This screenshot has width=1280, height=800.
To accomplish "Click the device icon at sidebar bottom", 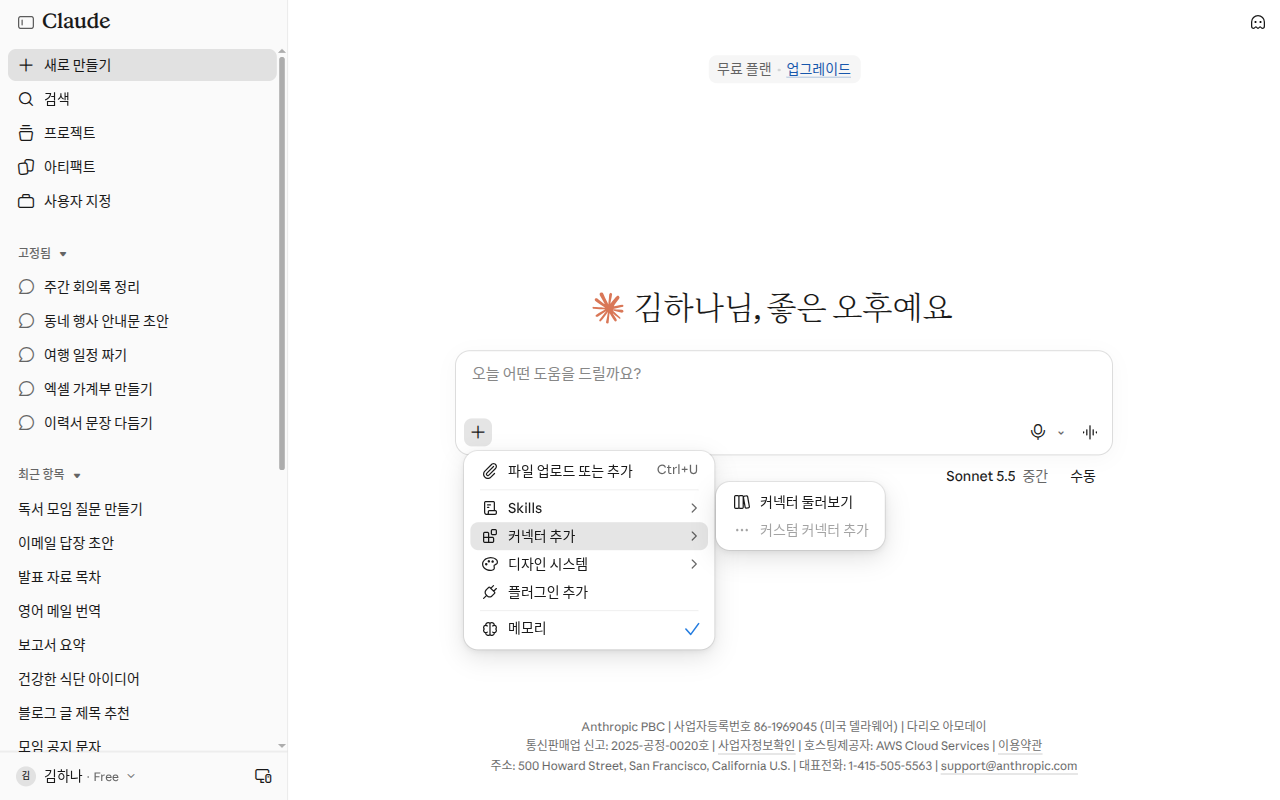I will [x=263, y=776].
